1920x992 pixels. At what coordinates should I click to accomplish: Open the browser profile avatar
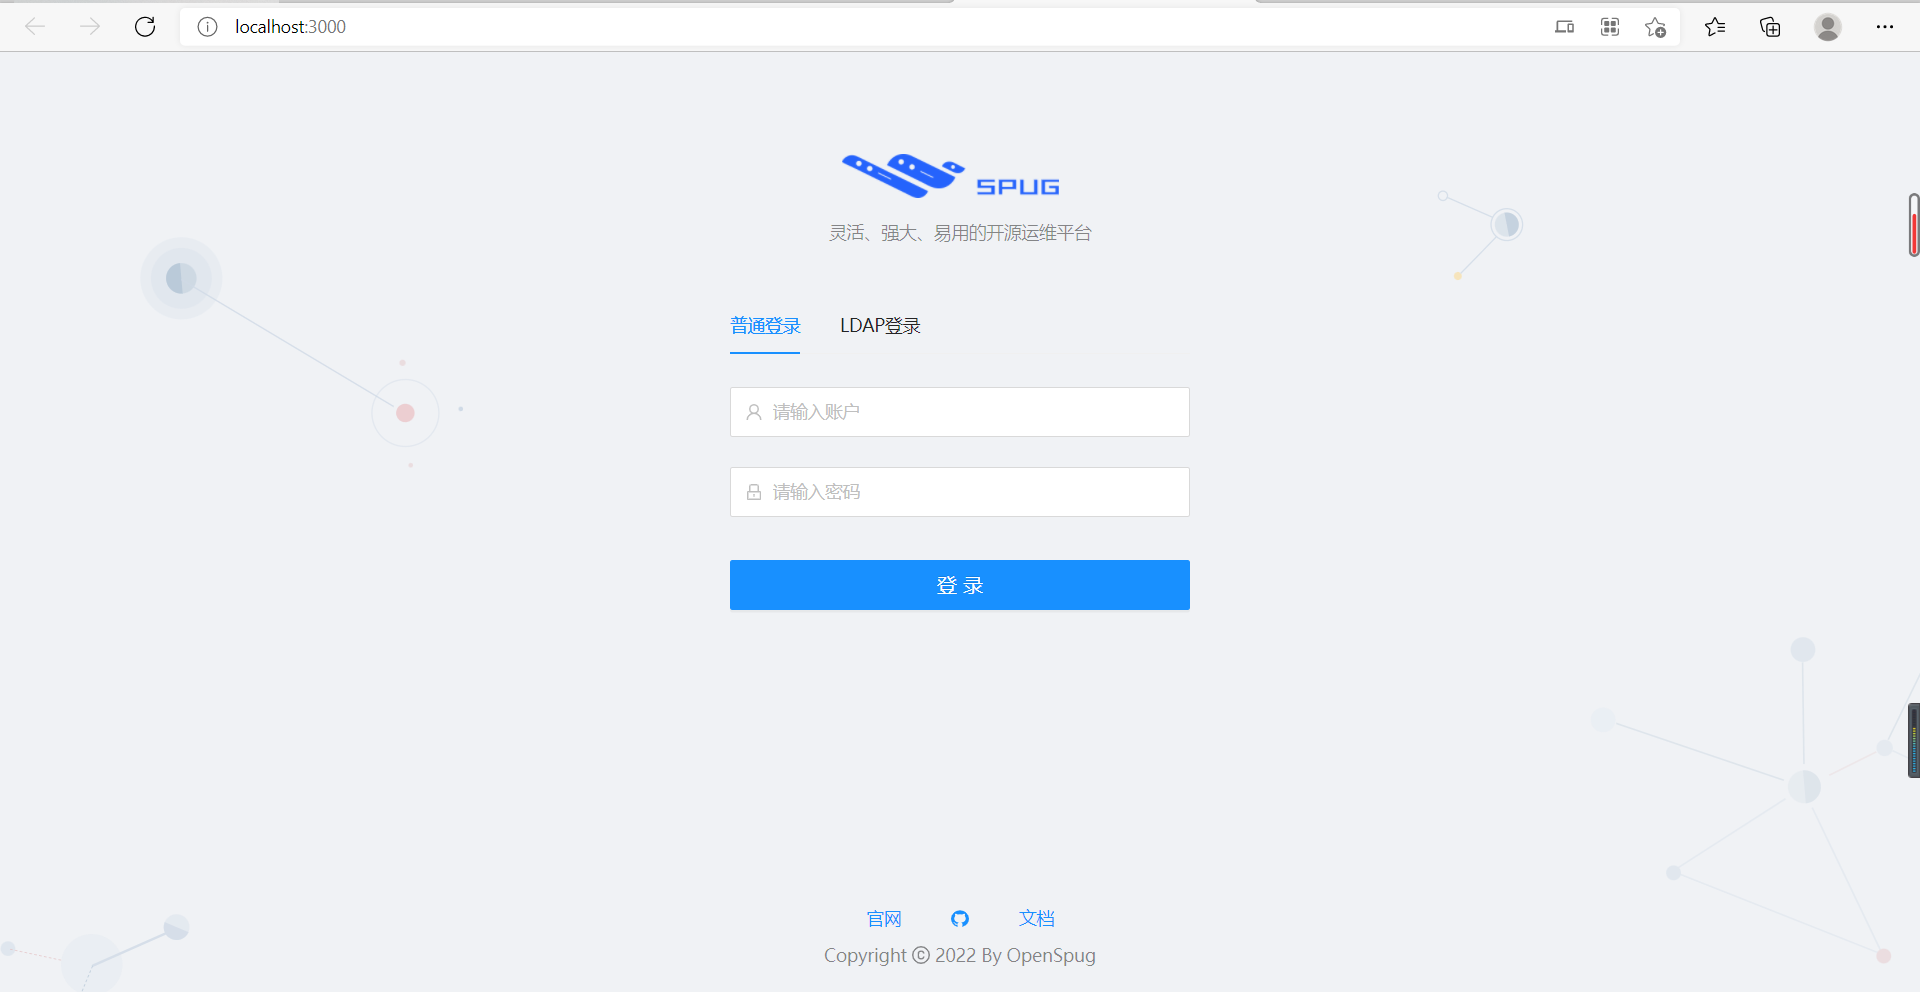pyautogui.click(x=1828, y=27)
